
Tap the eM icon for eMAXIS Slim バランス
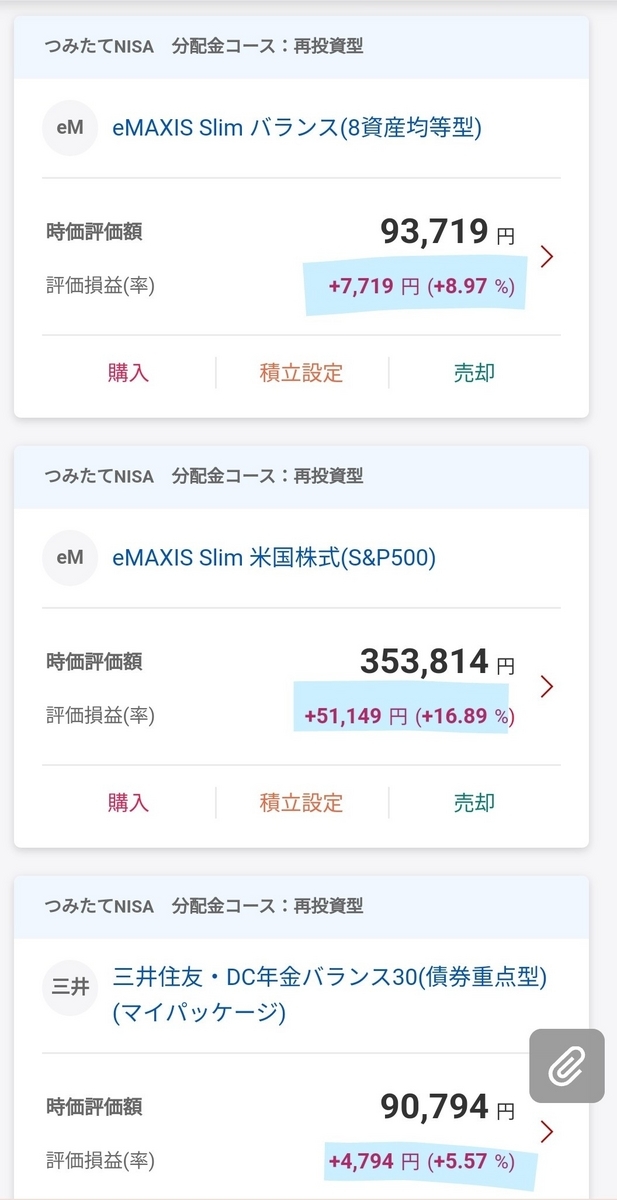[x=70, y=128]
